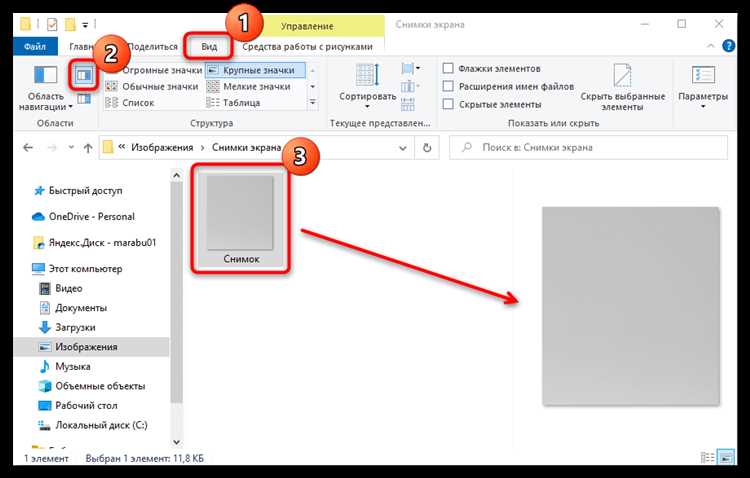
Task: Click the Управление contextual tab header
Action: (x=307, y=26)
